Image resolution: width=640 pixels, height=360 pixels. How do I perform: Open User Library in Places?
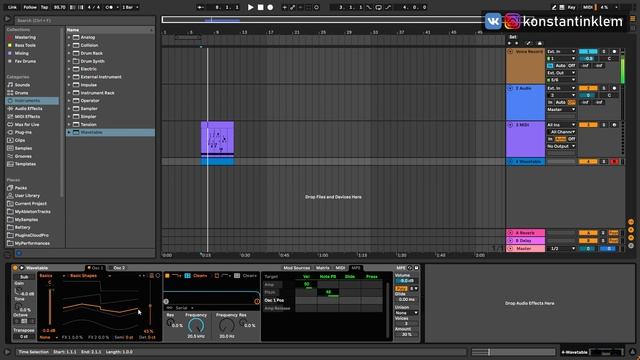pyautogui.click(x=27, y=196)
